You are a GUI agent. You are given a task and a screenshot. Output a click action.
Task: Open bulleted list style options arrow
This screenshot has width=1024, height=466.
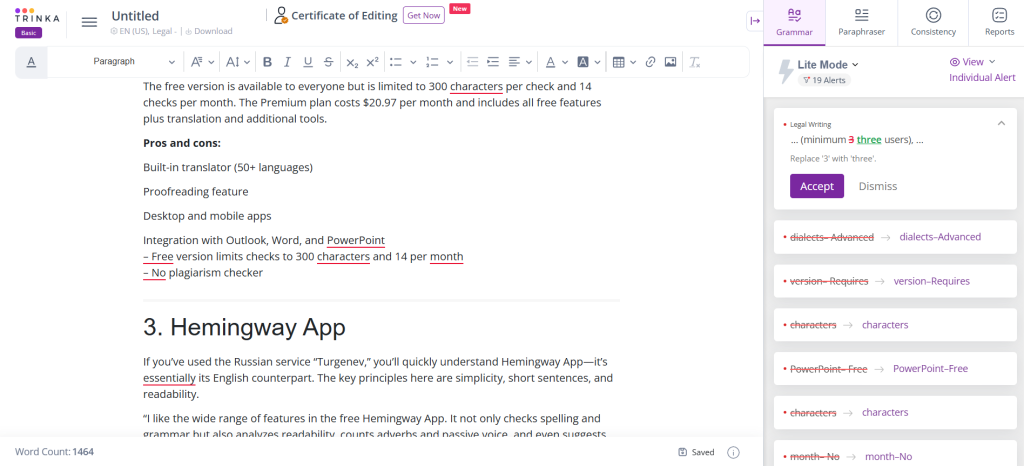[x=413, y=62]
